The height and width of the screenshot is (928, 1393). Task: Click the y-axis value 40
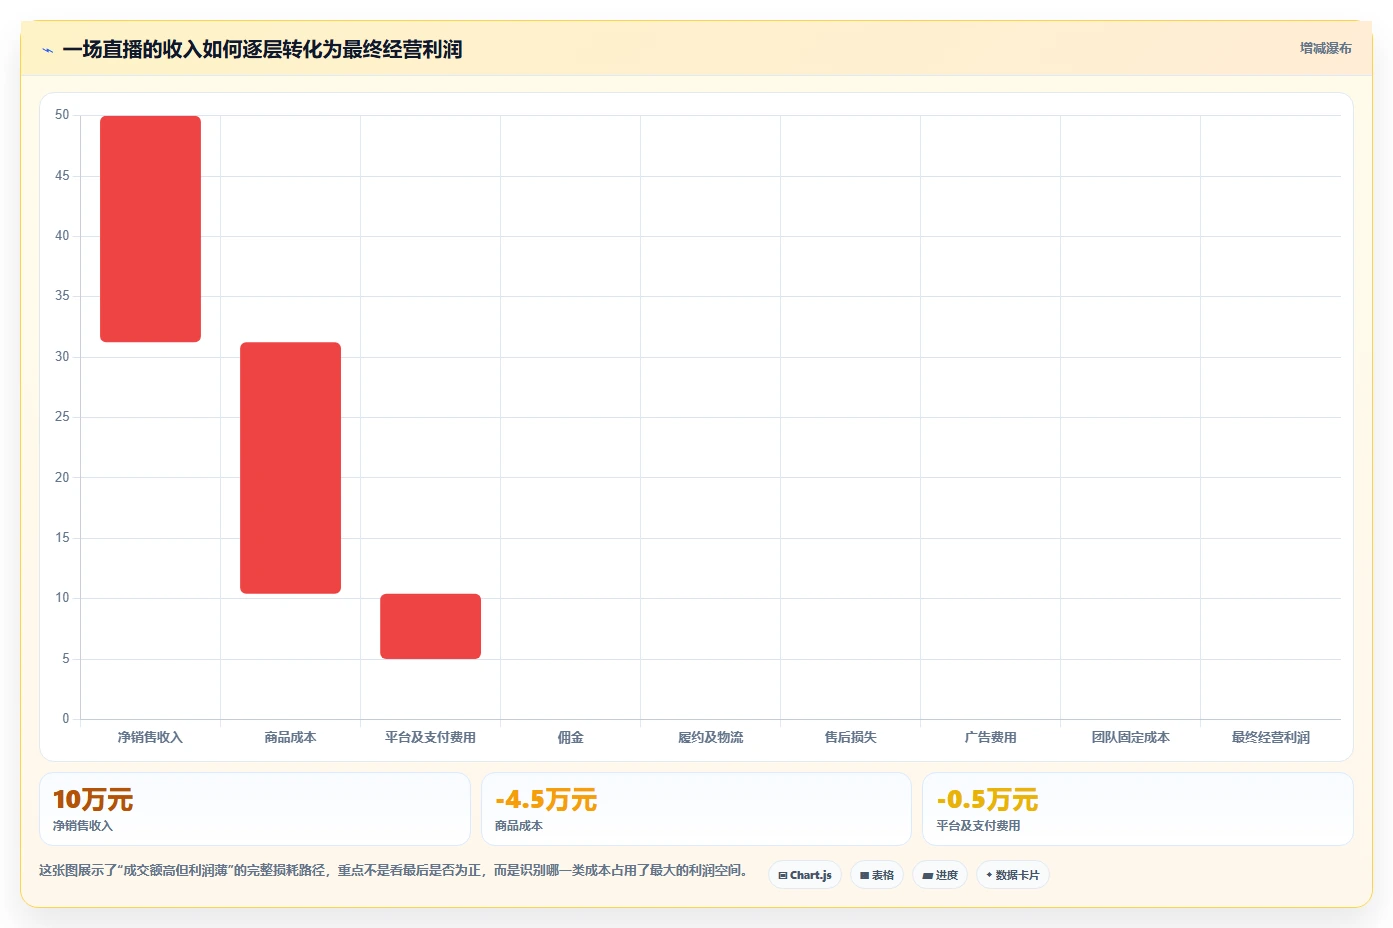(62, 236)
